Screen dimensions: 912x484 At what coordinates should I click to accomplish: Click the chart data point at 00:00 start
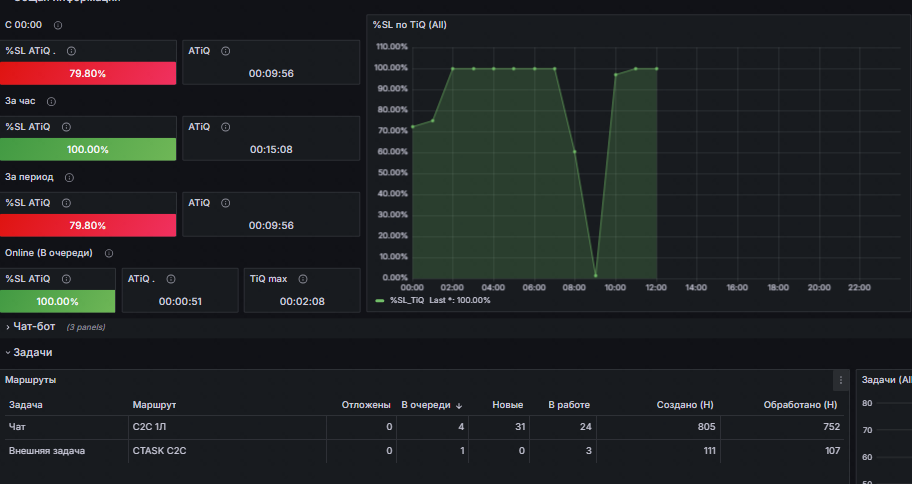point(412,127)
